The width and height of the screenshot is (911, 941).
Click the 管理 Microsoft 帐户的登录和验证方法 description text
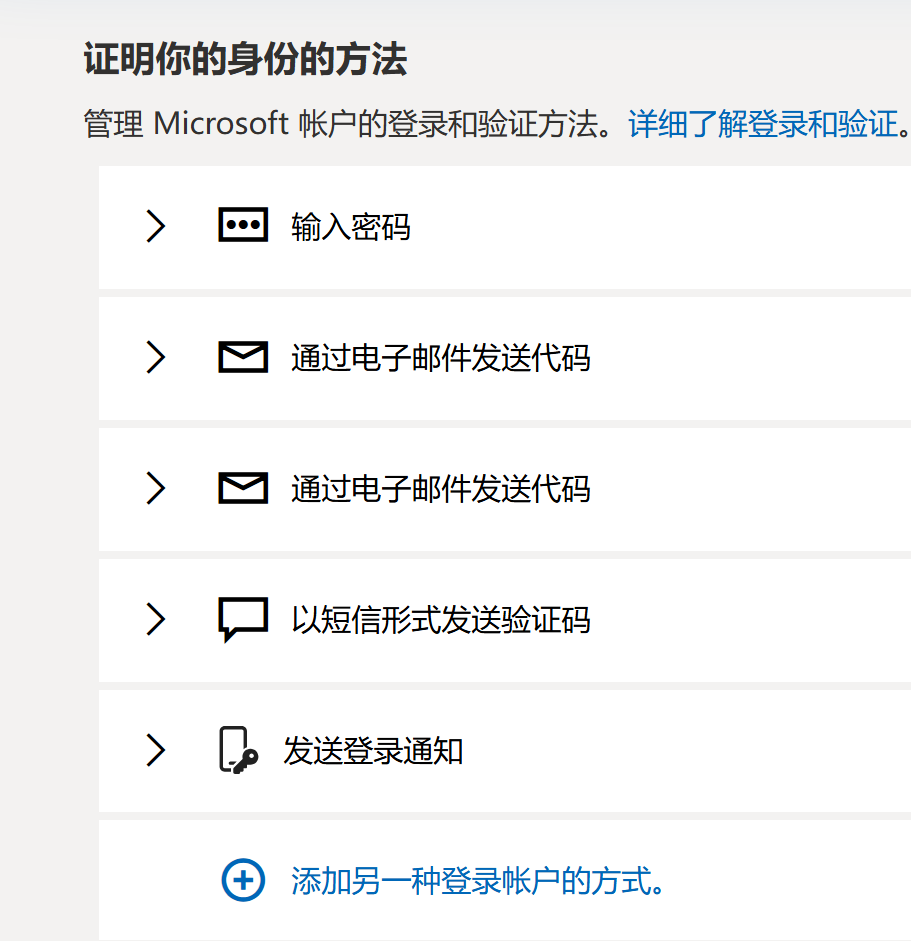point(348,124)
